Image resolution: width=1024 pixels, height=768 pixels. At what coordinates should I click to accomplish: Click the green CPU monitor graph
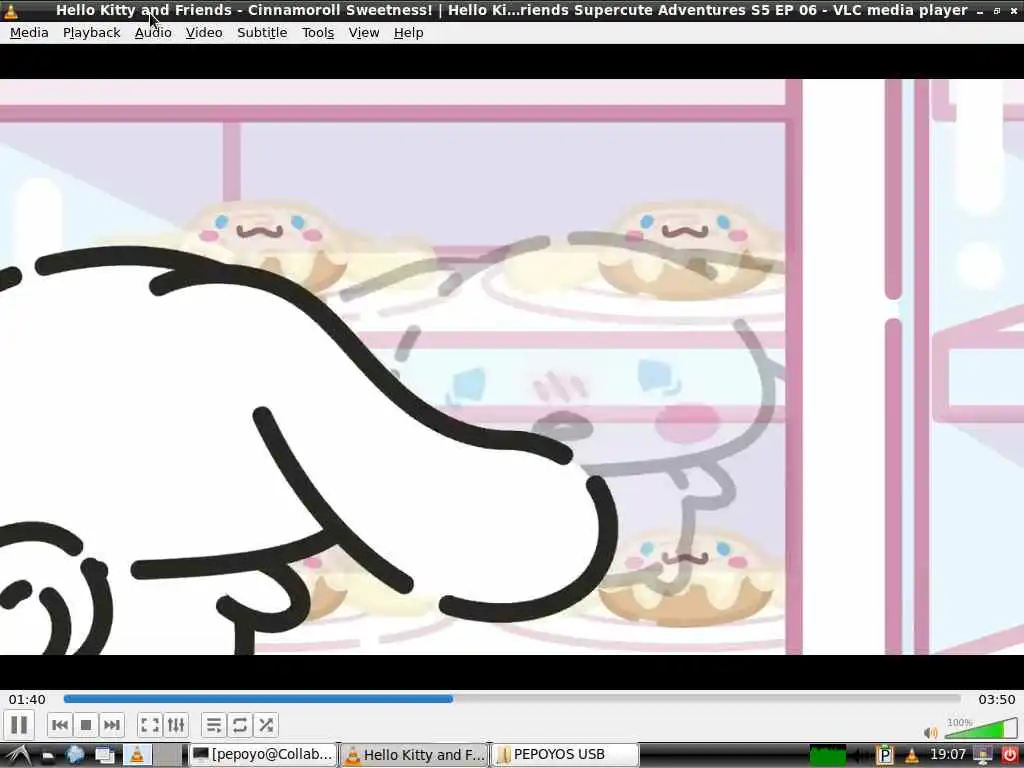pyautogui.click(x=827, y=756)
